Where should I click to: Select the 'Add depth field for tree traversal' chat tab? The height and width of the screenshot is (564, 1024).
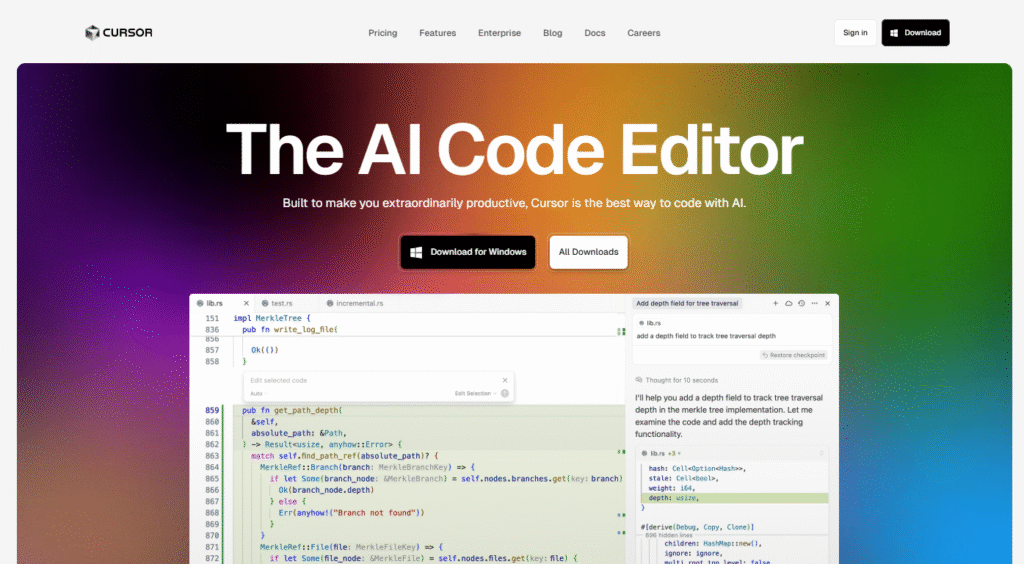(x=687, y=304)
